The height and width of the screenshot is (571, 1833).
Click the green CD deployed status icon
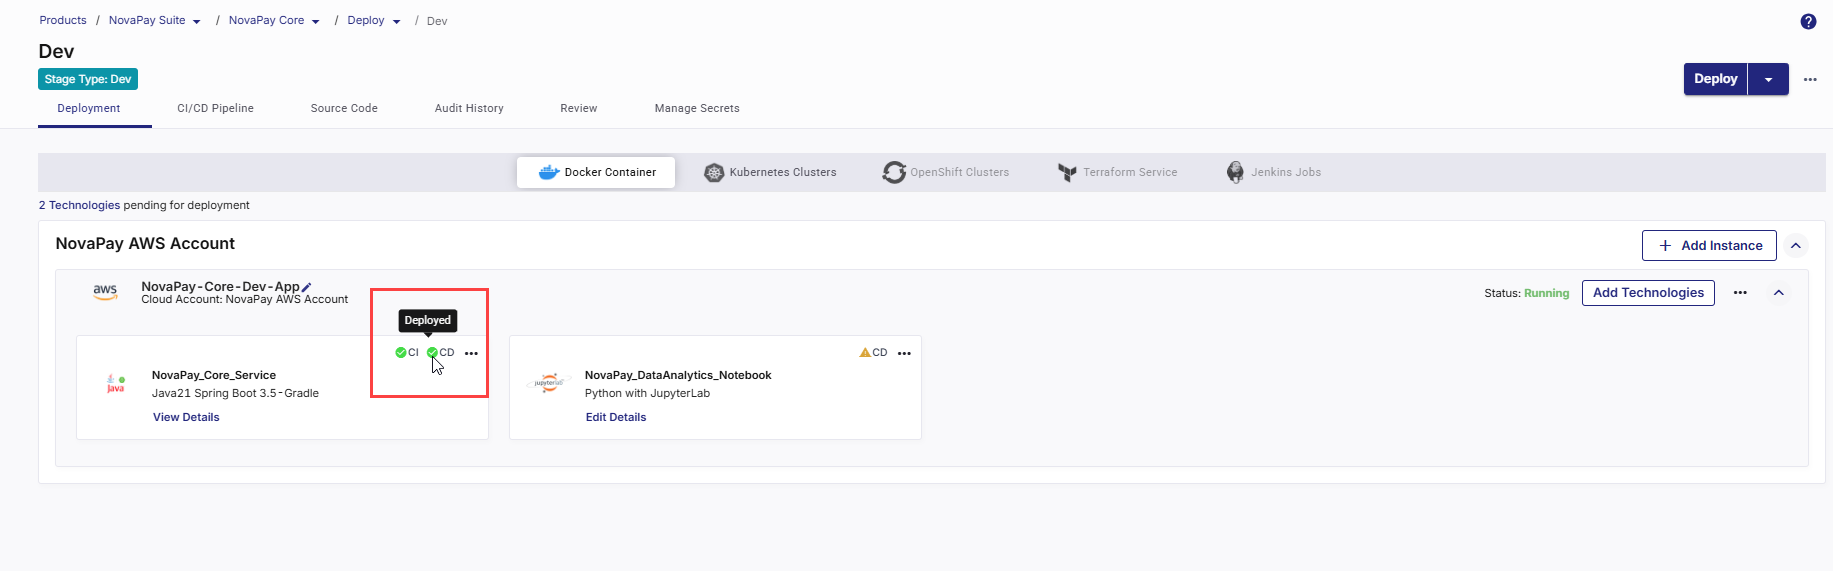[432, 352]
